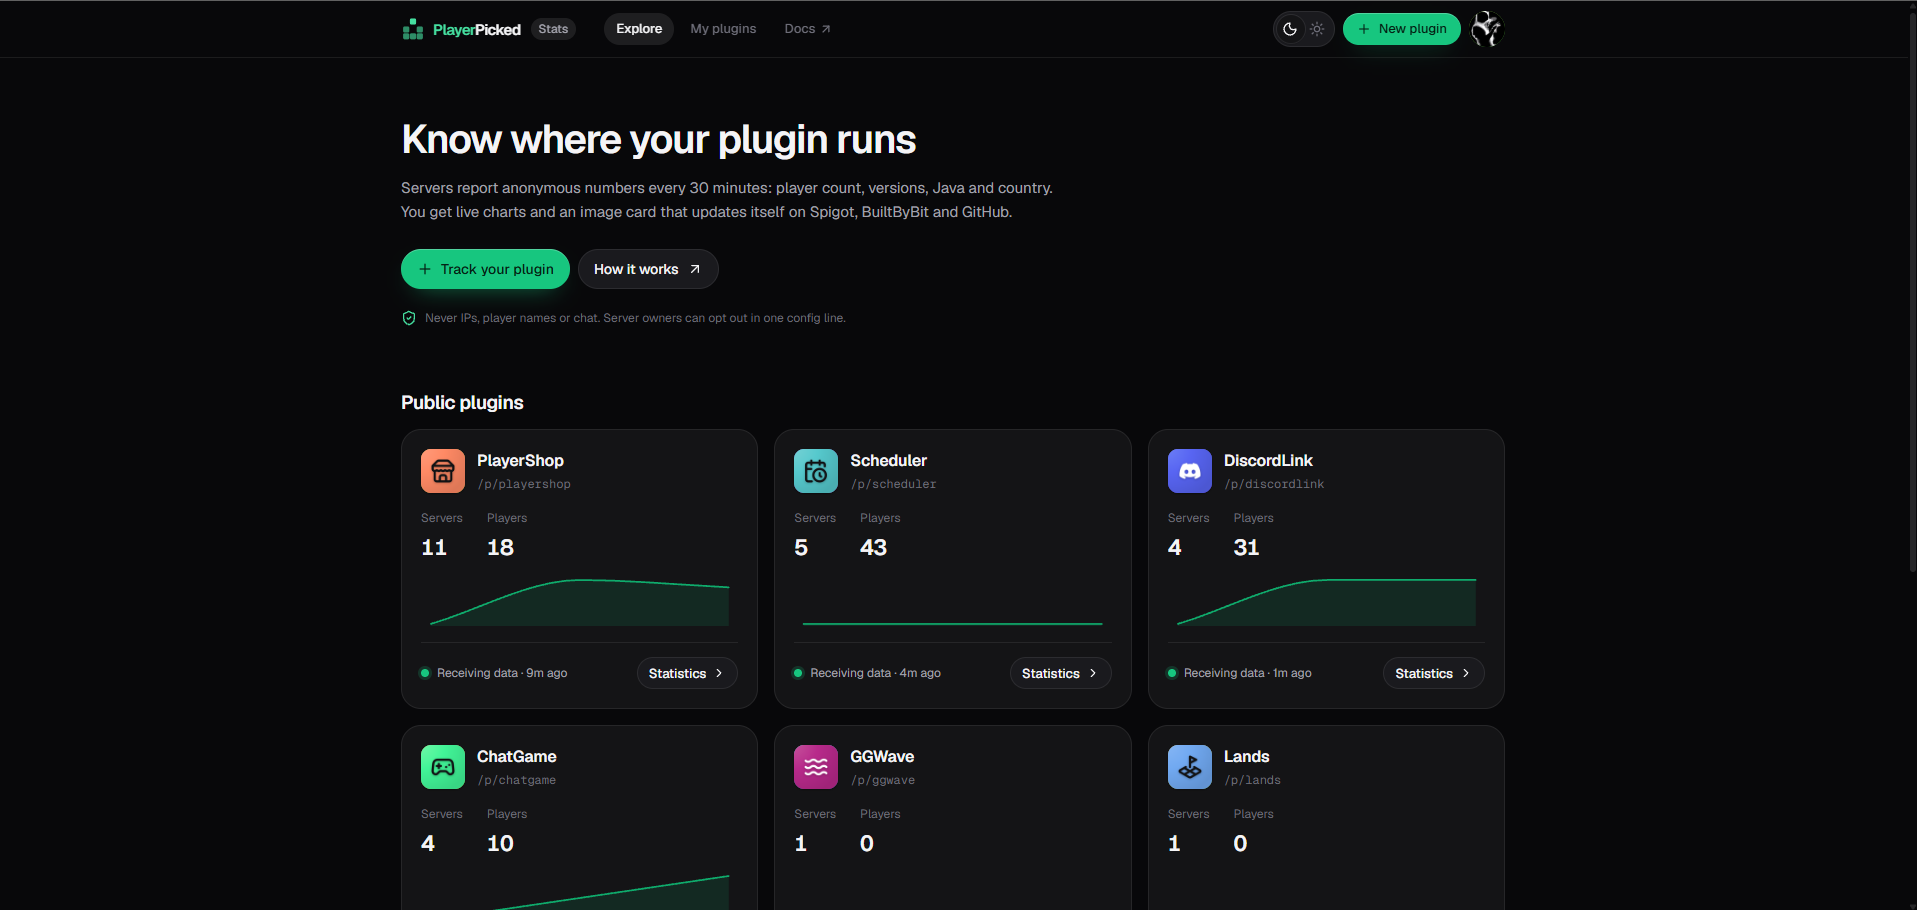
Task: Open Scheduler Statistics
Action: [x=1060, y=673]
